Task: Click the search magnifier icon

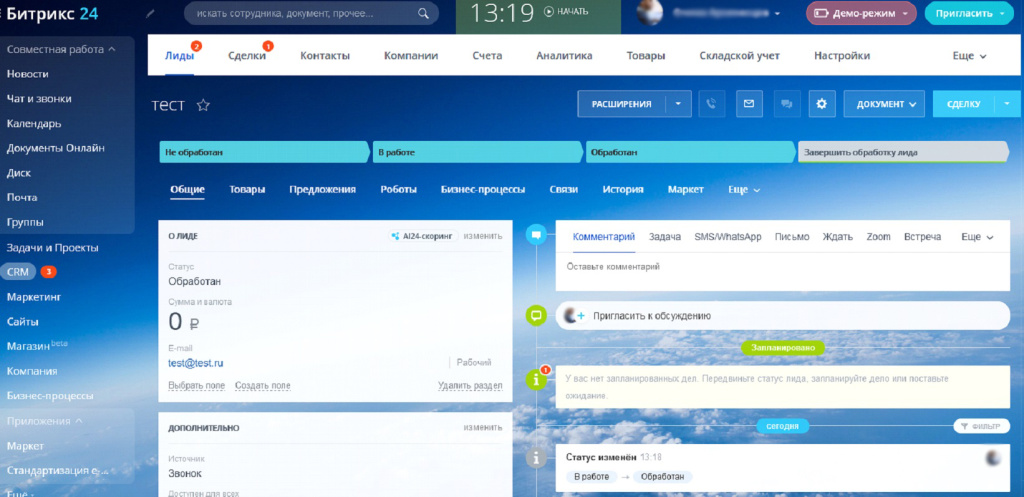Action: [x=423, y=13]
